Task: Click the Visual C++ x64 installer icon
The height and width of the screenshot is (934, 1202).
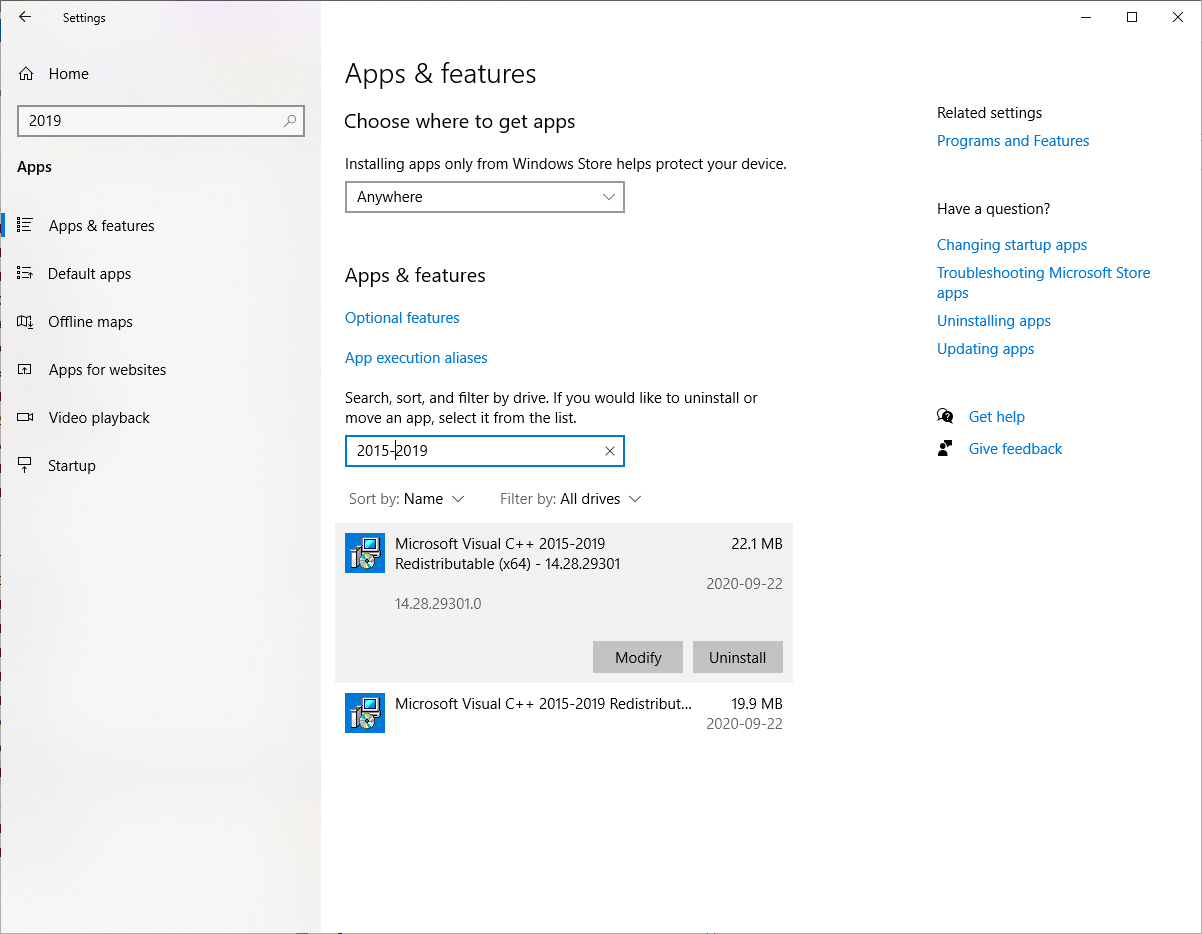Action: pyautogui.click(x=365, y=553)
